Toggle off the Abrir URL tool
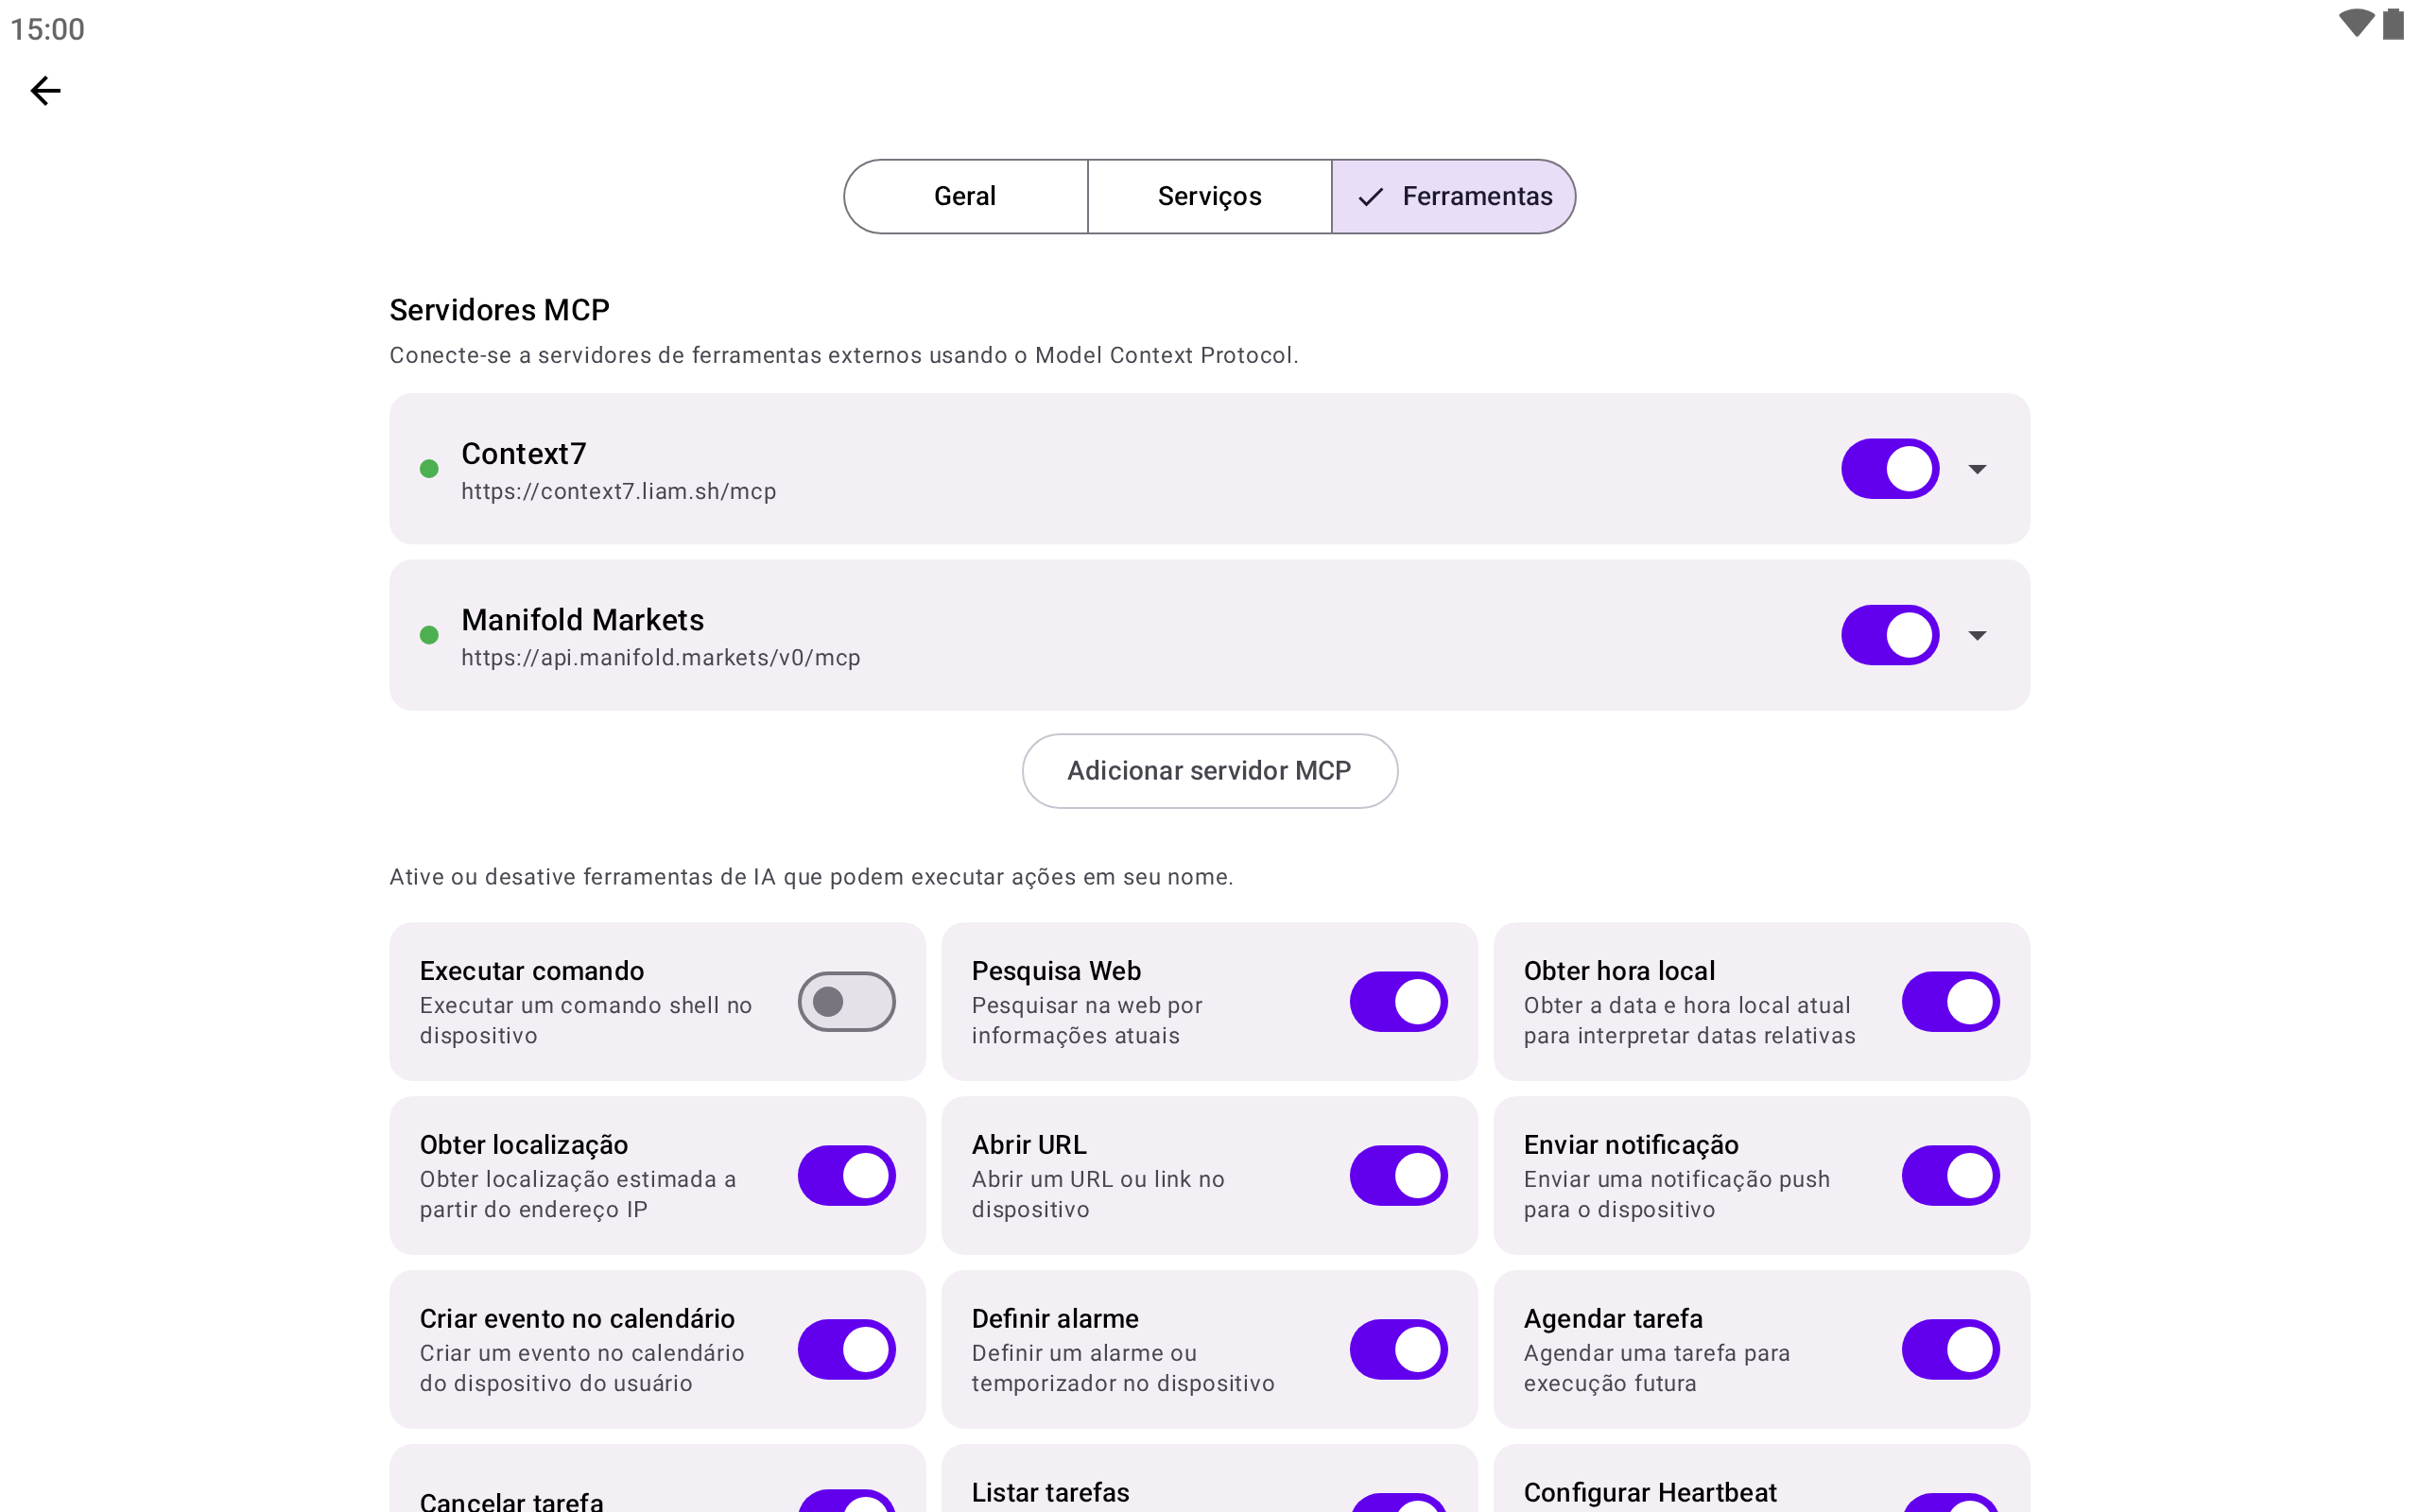 click(1398, 1175)
